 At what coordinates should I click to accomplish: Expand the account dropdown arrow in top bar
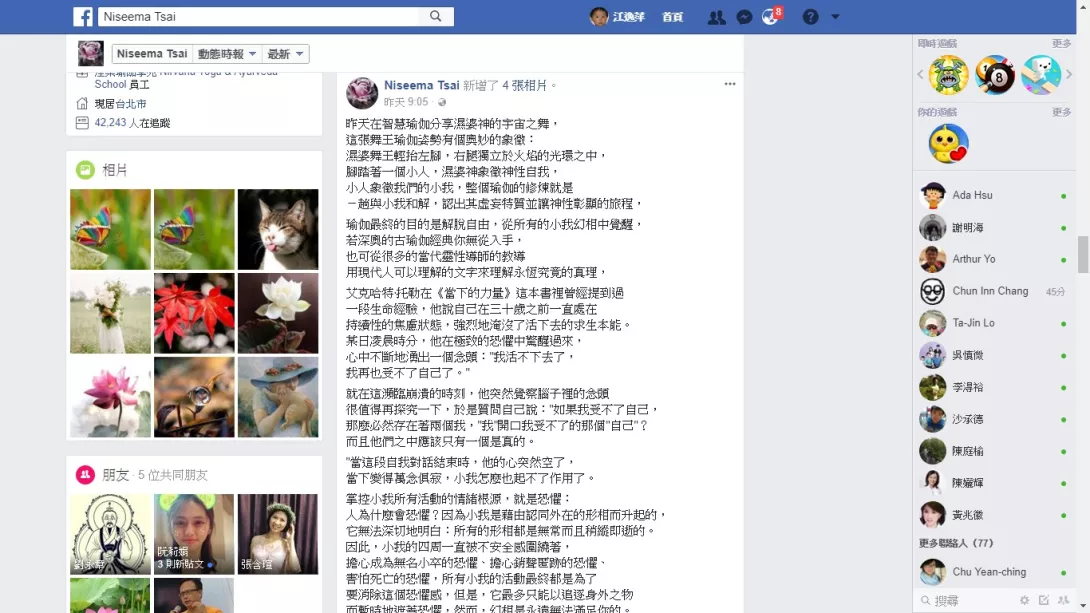tap(835, 17)
